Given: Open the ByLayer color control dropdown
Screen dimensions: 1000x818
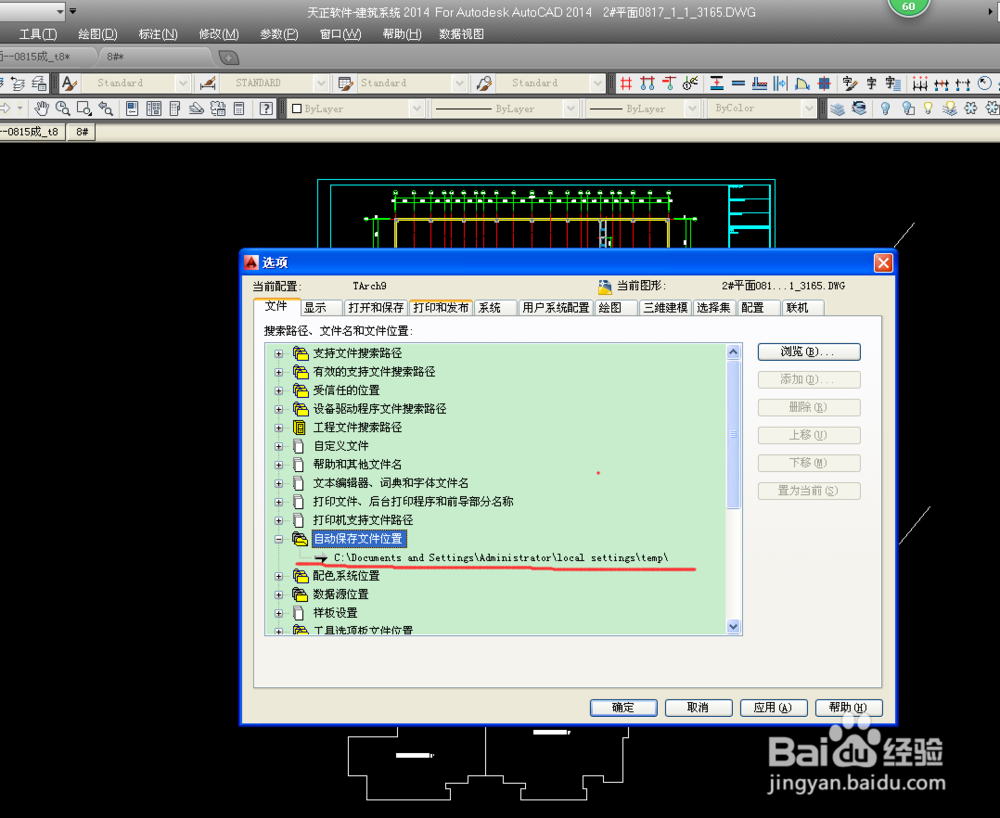Looking at the screenshot, I should (x=416, y=108).
